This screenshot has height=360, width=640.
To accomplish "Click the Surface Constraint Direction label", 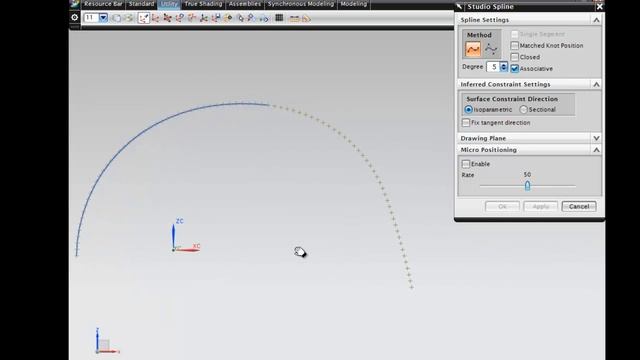I will pyautogui.click(x=512, y=99).
